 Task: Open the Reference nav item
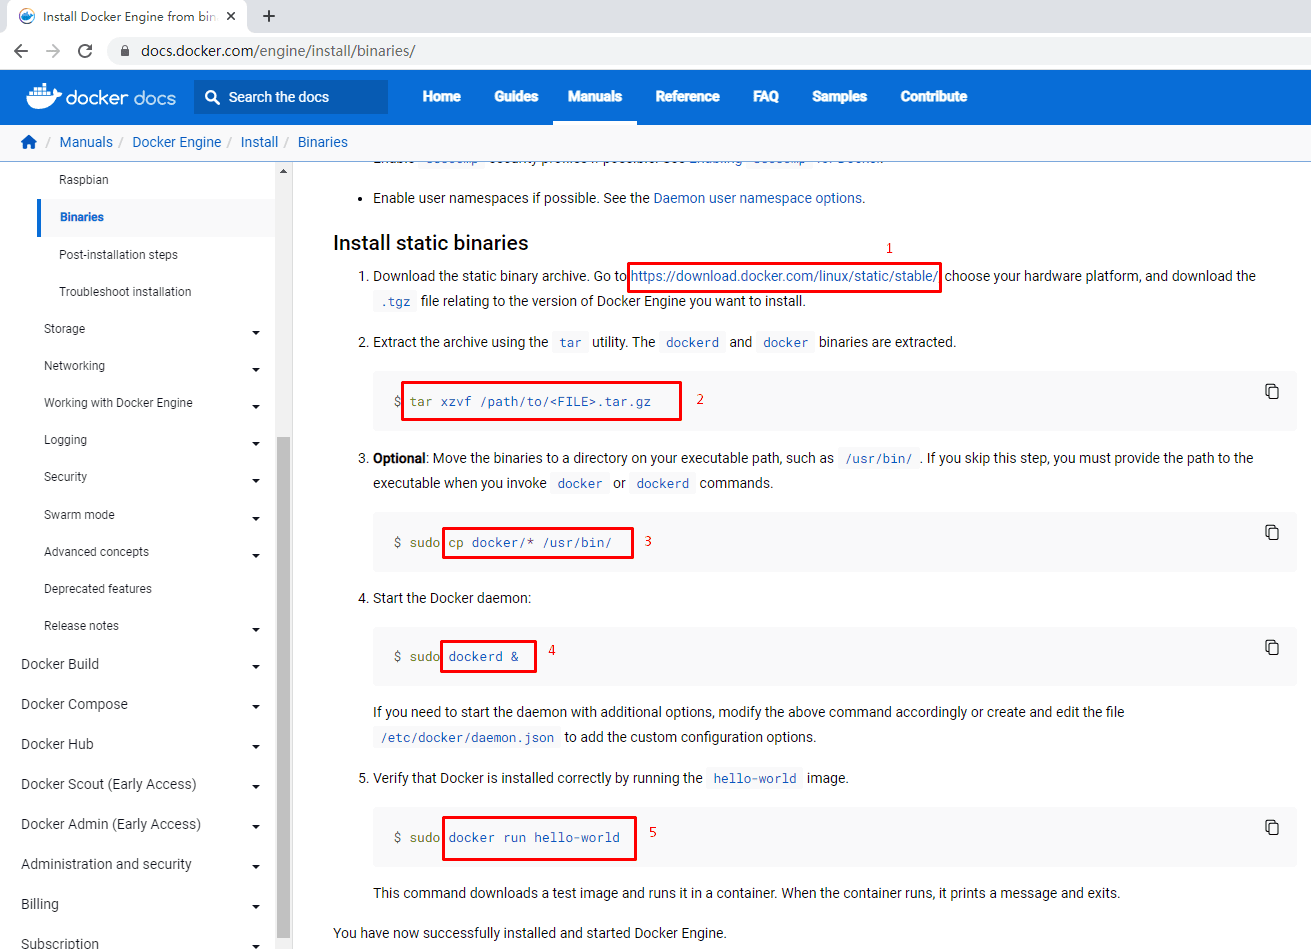pos(688,96)
